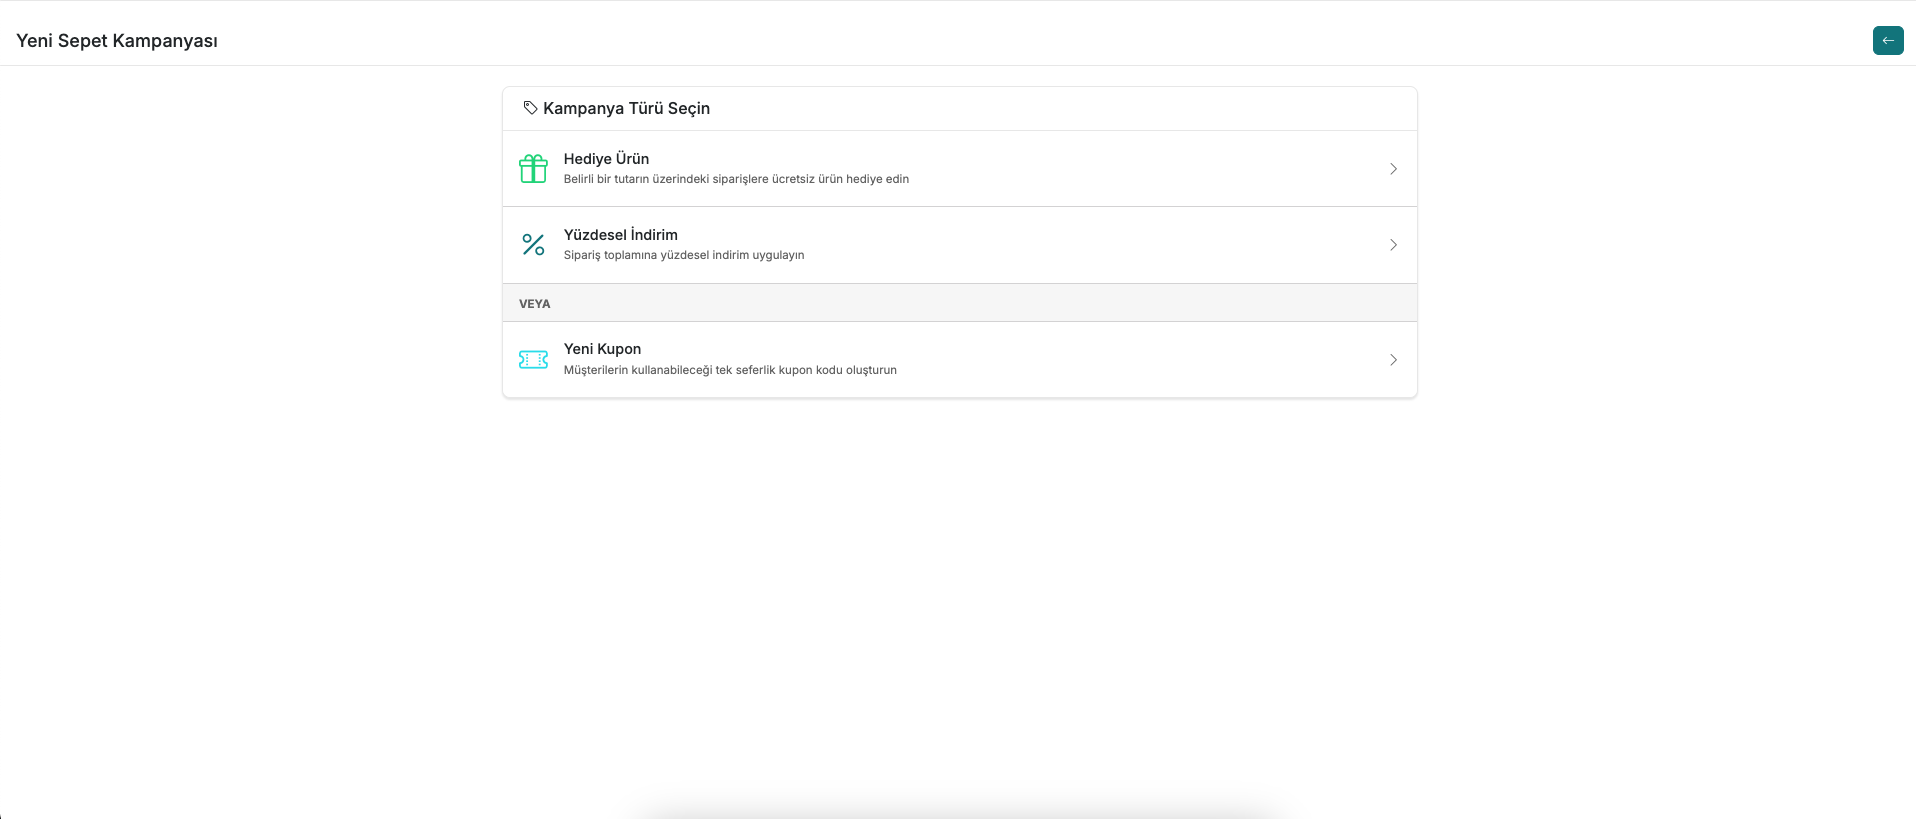Select the Yeni Kupon title

[602, 349]
